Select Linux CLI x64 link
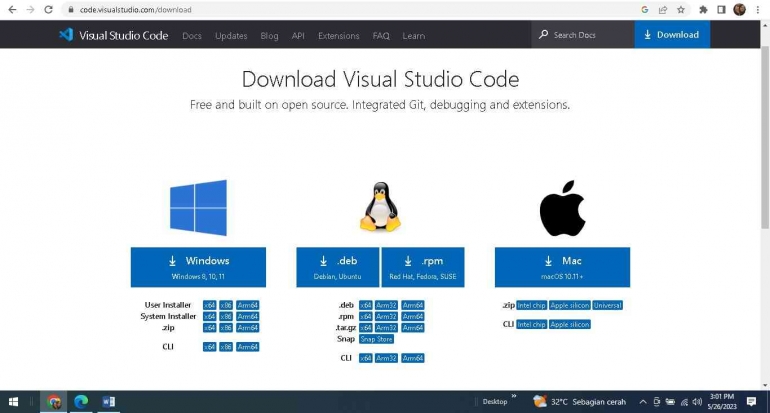 365,358
